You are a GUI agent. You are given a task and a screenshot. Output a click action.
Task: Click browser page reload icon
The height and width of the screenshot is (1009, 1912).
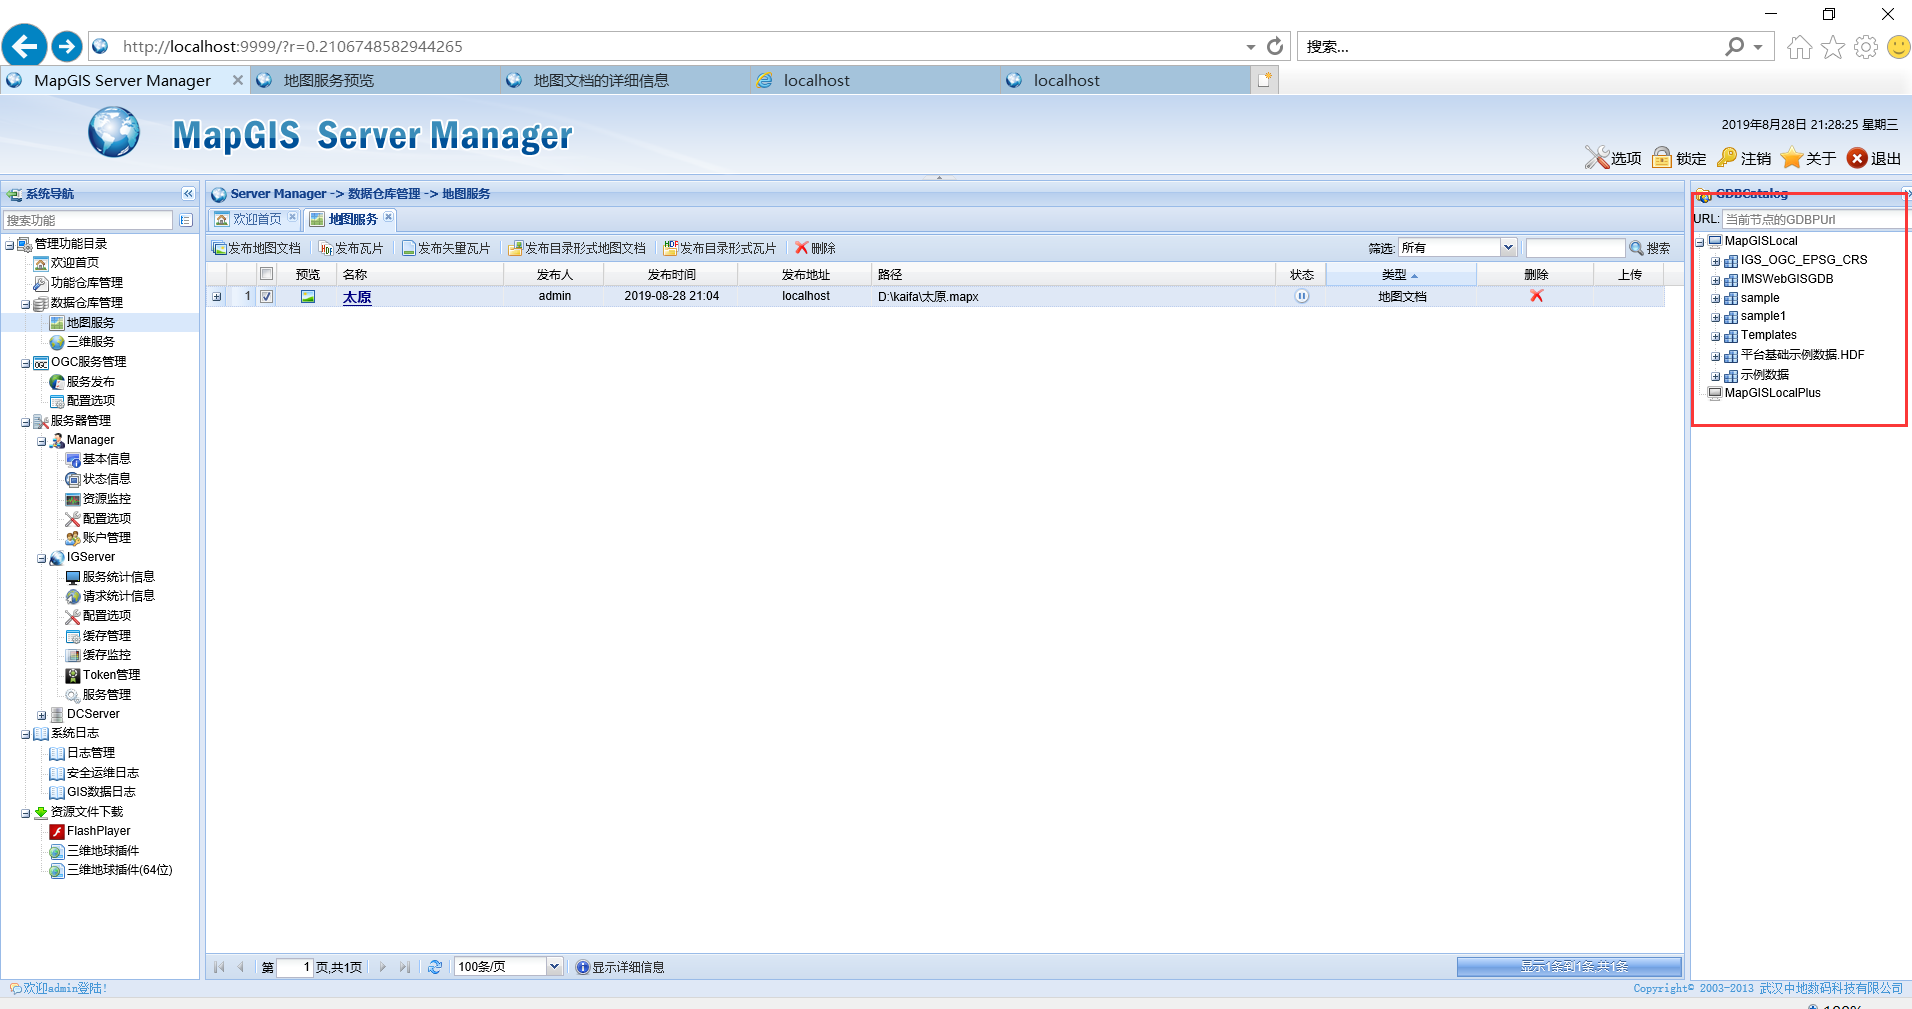tap(1274, 46)
